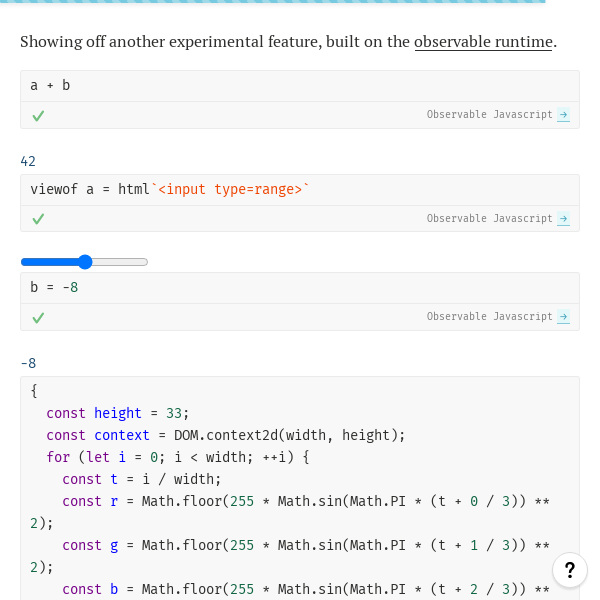This screenshot has width=600, height=600.
Task: Click arrow icon beside first Observable Javascript label
Action: [x=564, y=115]
